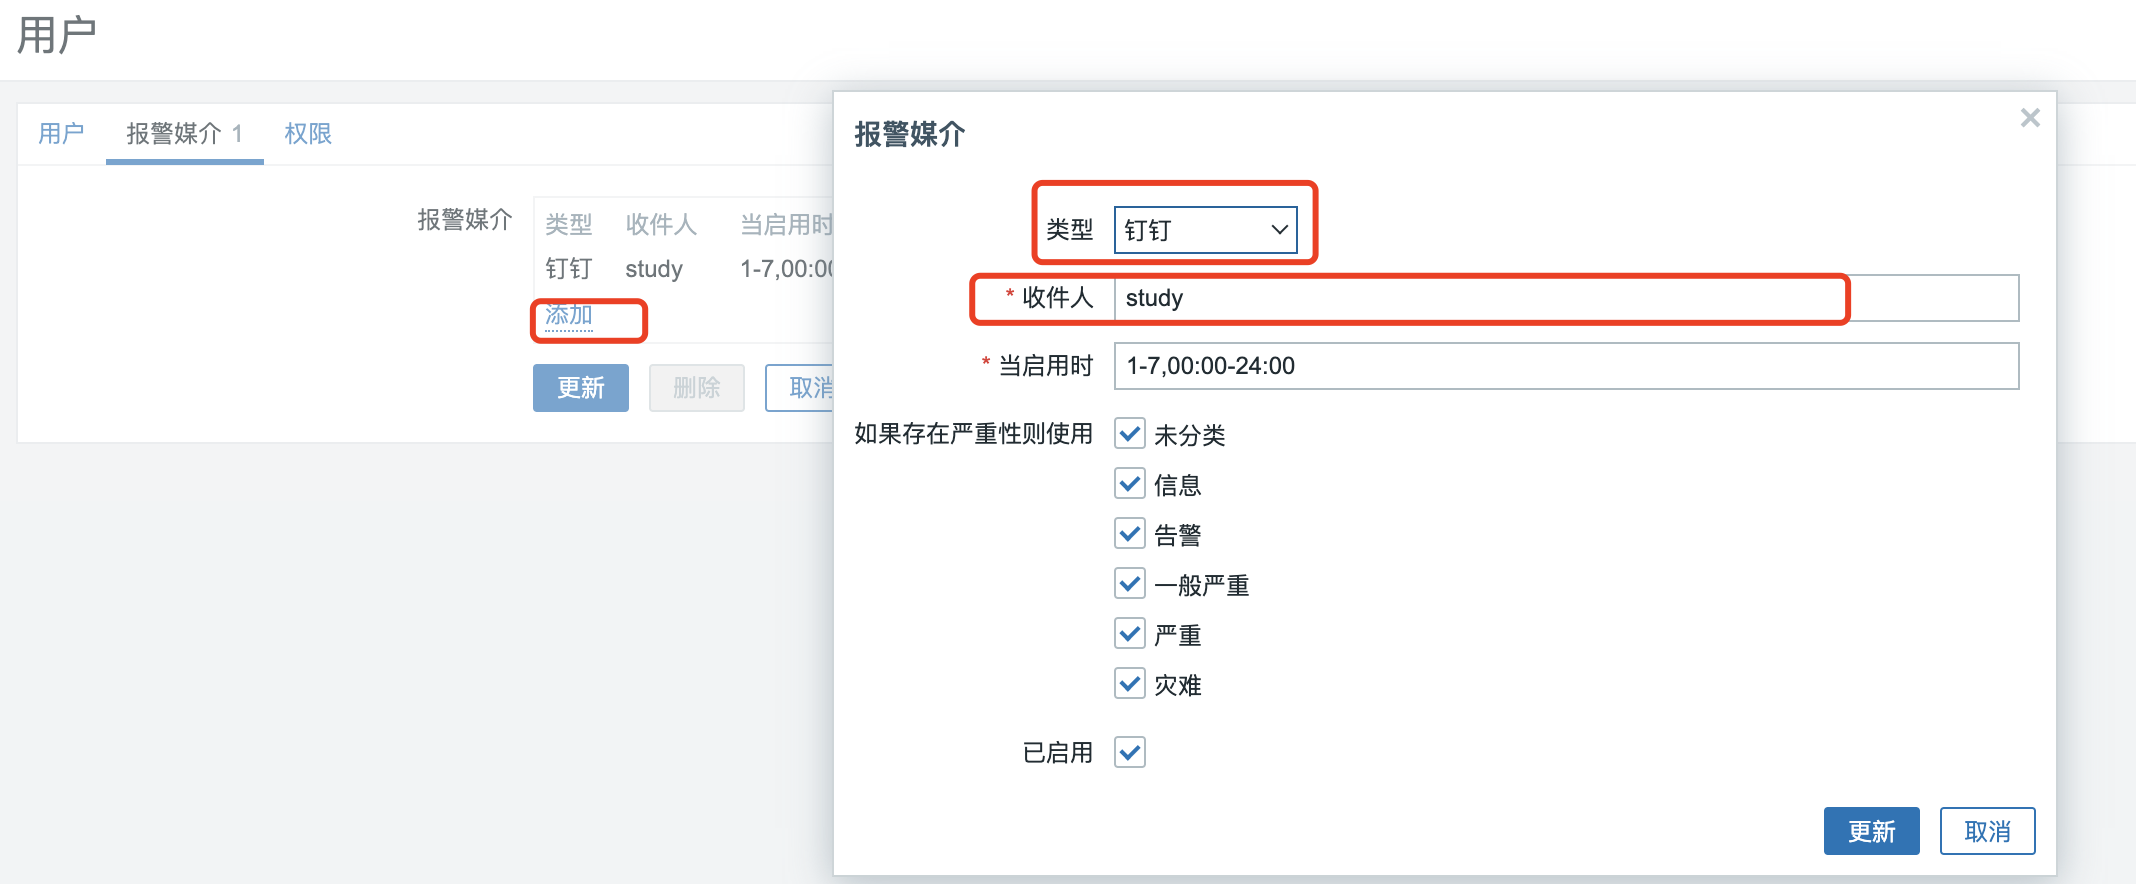Click the blue 更新 button on user form
The image size is (2136, 884).
click(x=581, y=388)
